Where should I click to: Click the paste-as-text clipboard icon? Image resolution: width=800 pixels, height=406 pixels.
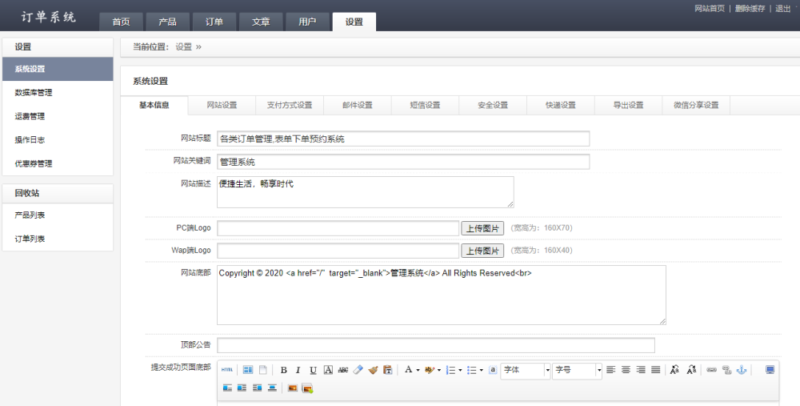(x=388, y=370)
